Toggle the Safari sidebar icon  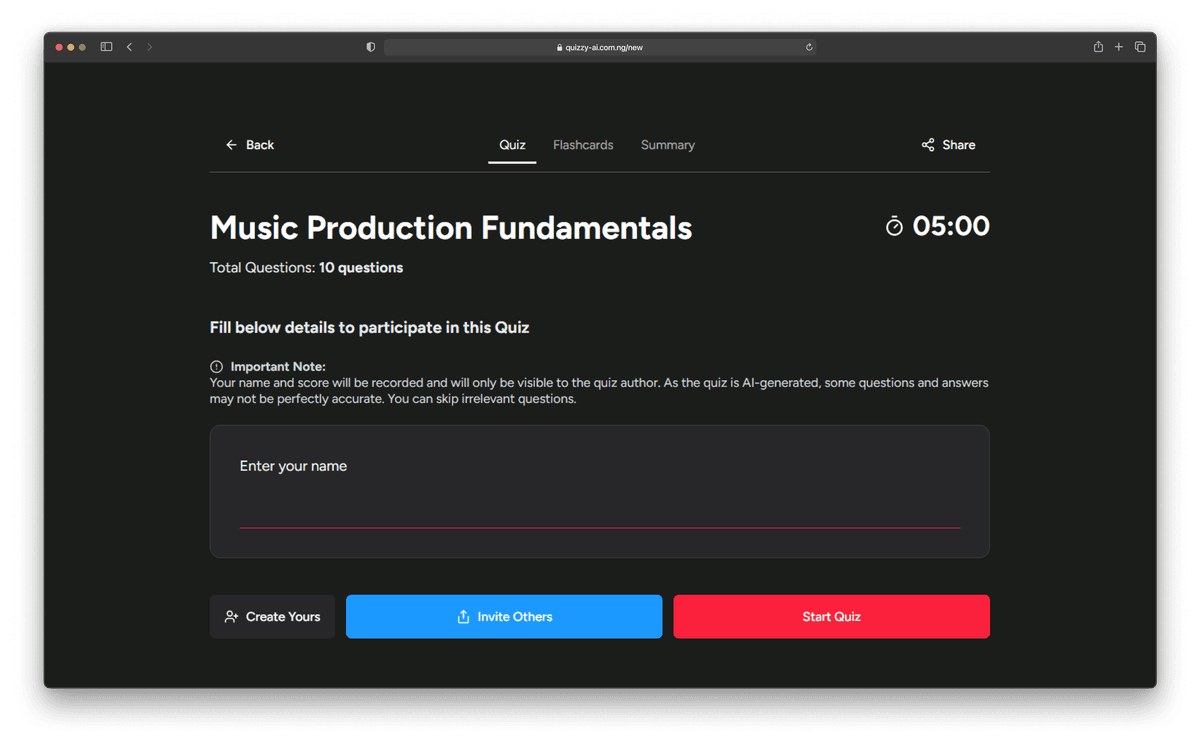pos(106,47)
